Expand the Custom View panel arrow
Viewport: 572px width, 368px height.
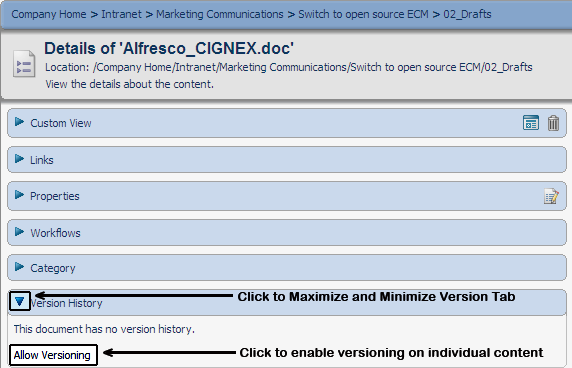pos(19,122)
